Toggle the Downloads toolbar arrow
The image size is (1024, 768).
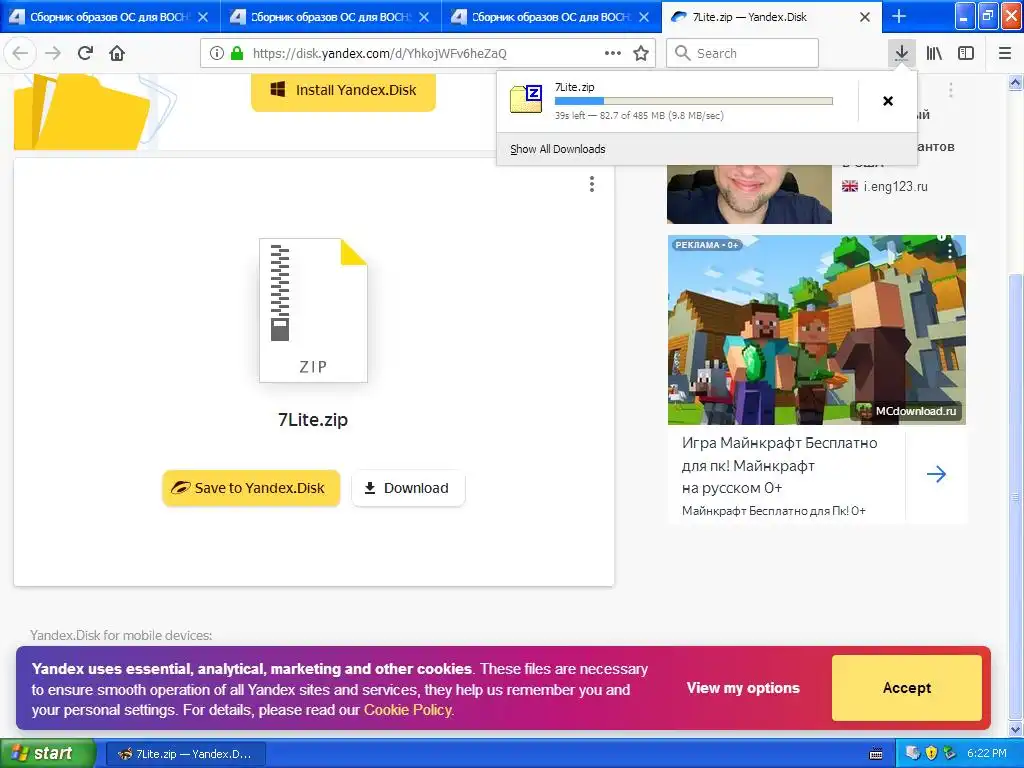click(901, 53)
